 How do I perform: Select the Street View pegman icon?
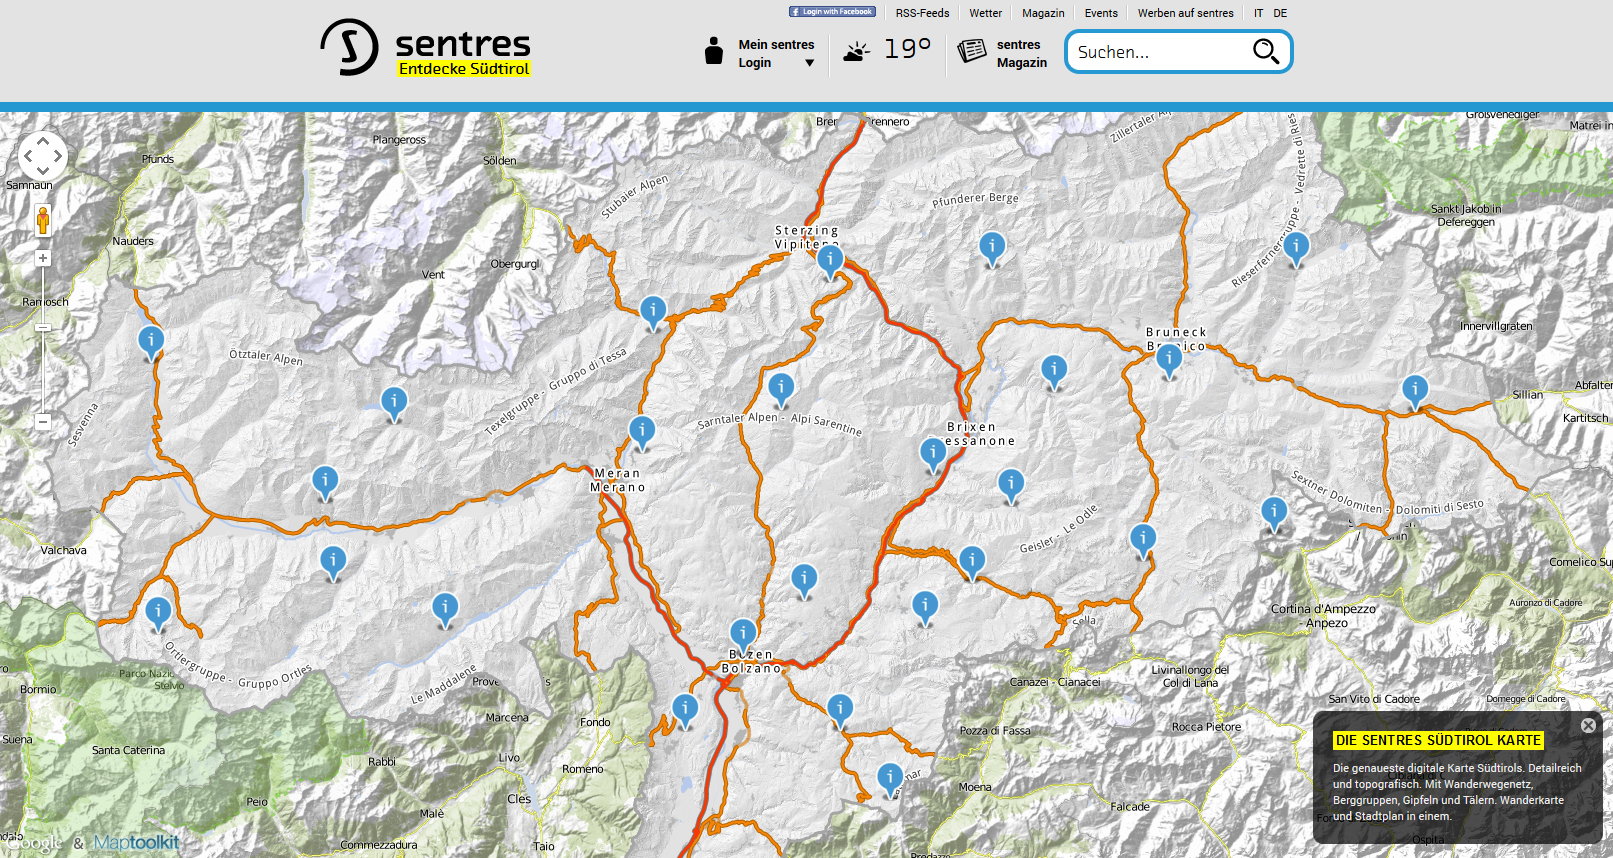click(x=43, y=219)
